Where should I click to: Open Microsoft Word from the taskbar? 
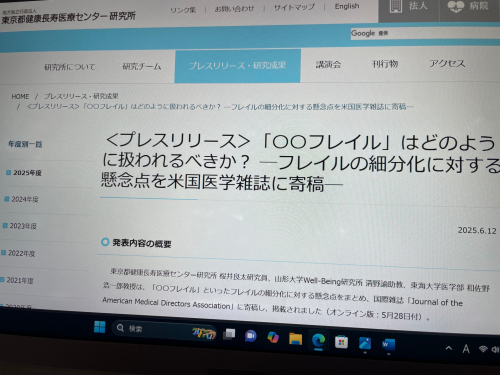pos(388,345)
